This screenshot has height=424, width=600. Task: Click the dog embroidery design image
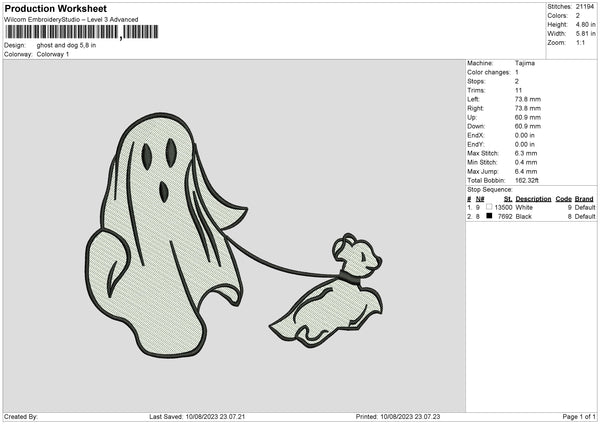tap(326, 291)
